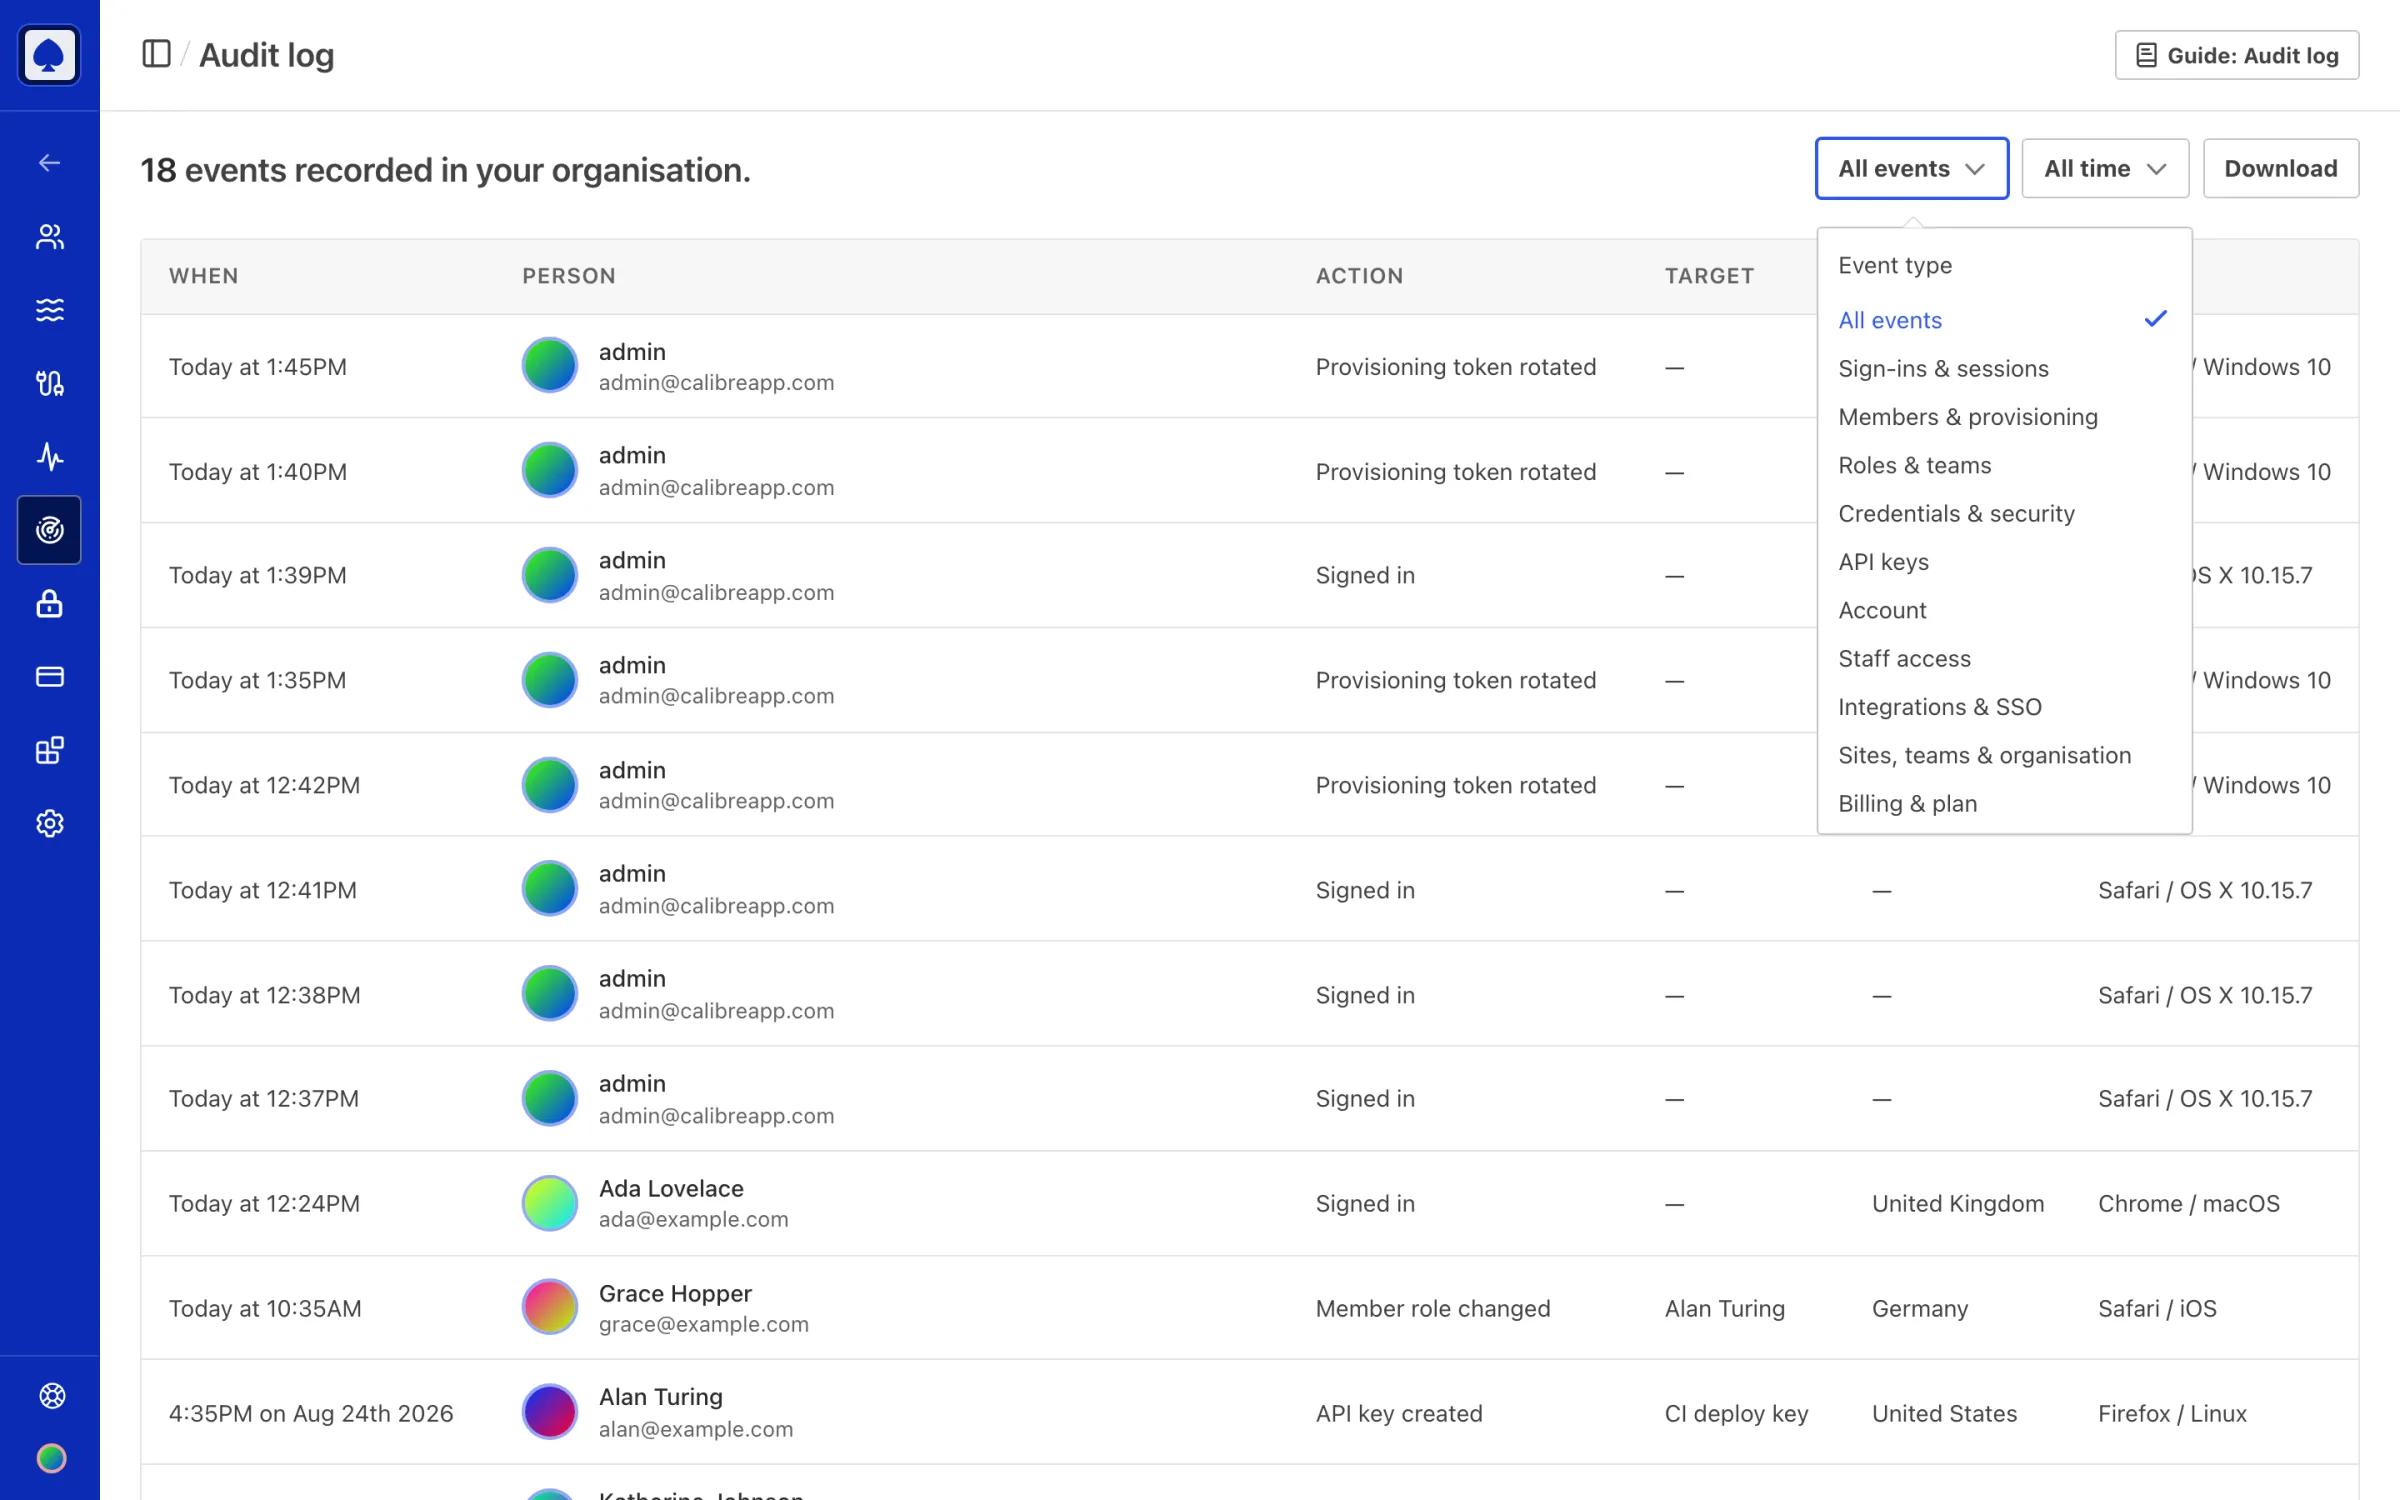Click 'API key created' action
Image resolution: width=2400 pixels, height=1500 pixels.
1398,1413
